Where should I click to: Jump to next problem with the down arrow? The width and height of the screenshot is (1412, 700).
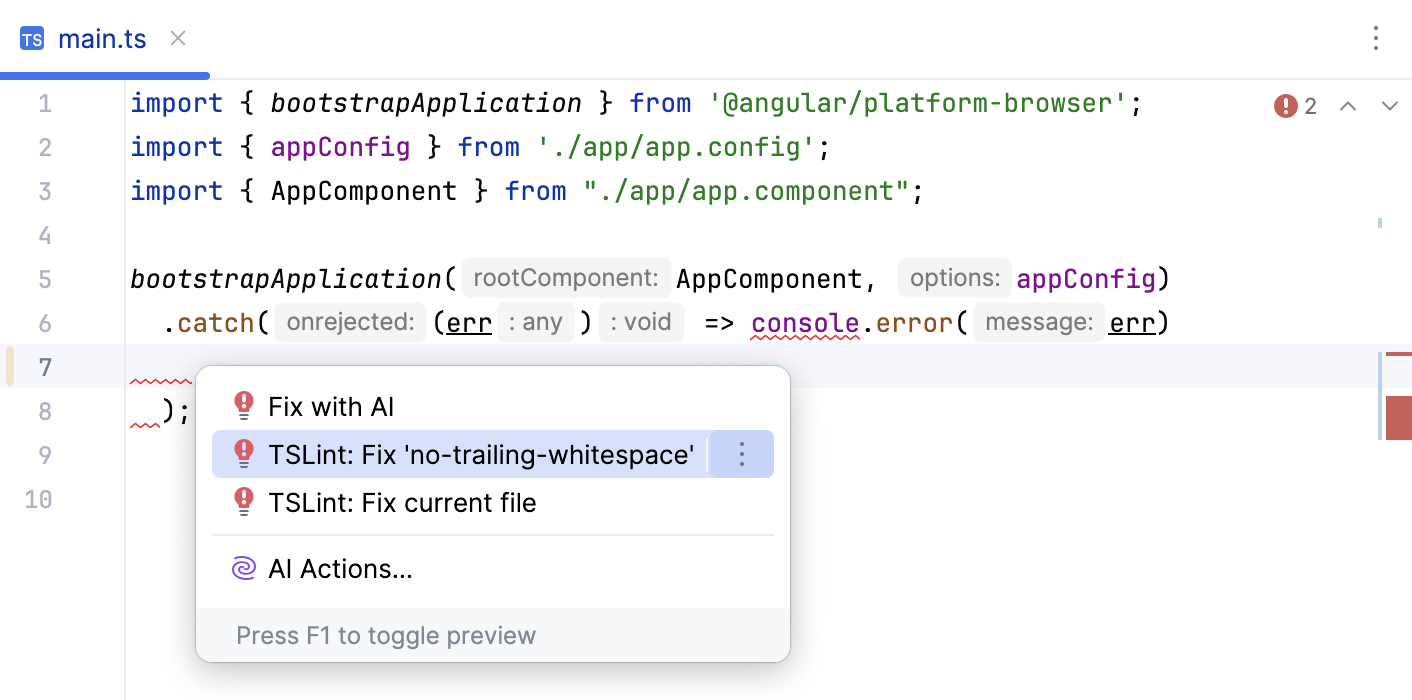tap(1390, 105)
